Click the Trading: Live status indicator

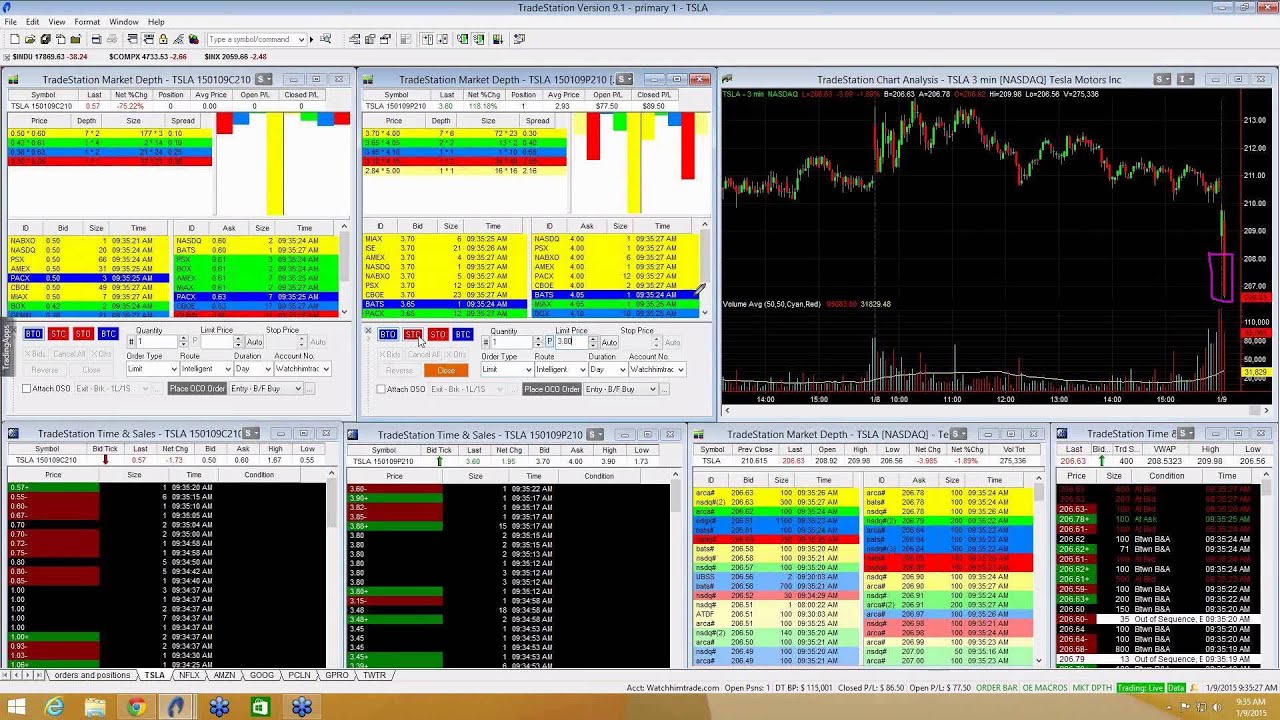tap(1140, 688)
